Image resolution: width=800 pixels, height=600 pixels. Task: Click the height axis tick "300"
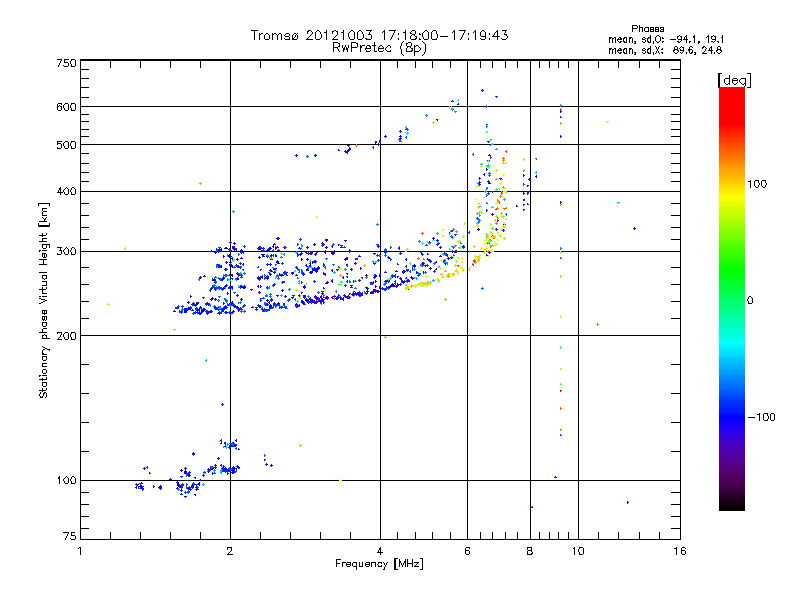(66, 251)
